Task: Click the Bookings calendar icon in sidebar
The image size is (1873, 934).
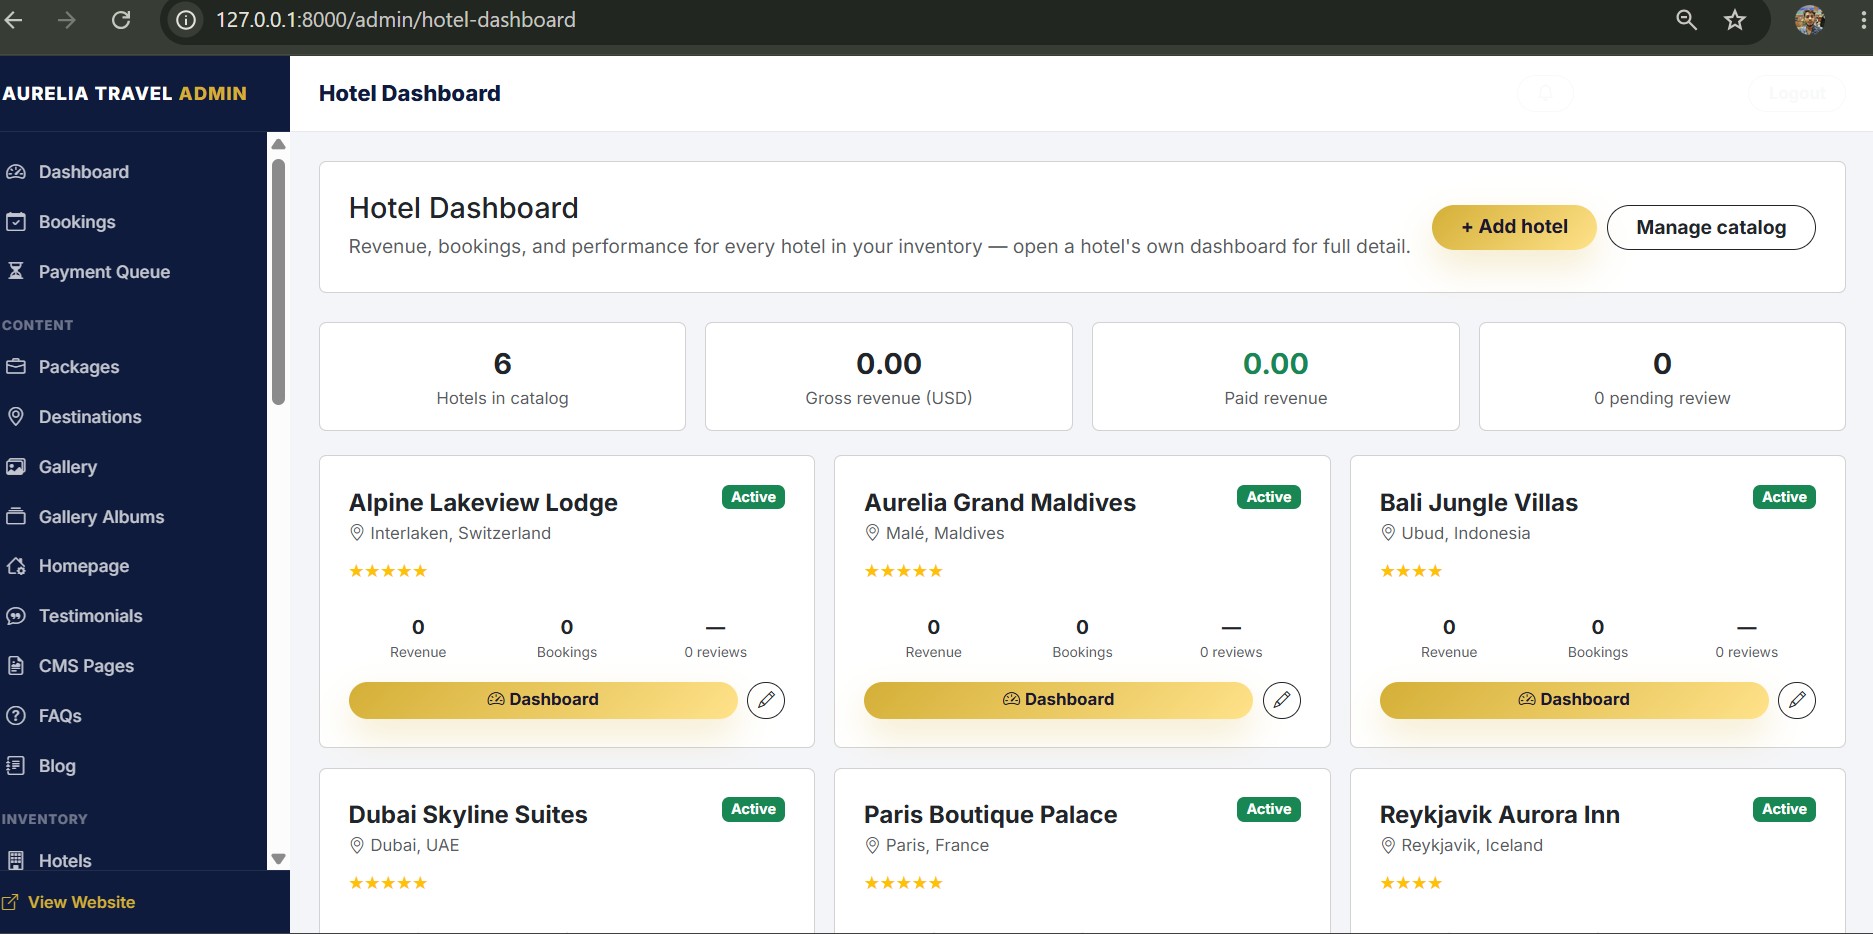Action: (x=16, y=222)
